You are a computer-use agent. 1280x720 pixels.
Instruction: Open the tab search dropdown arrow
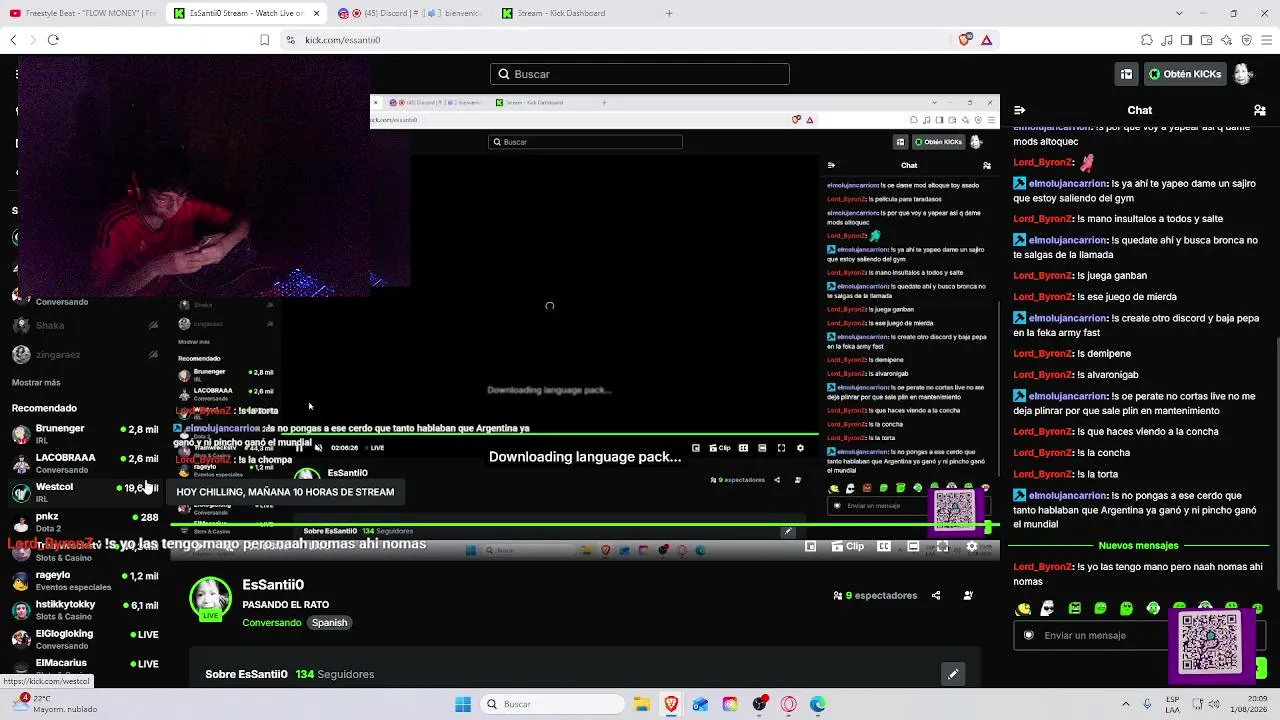(x=1179, y=13)
